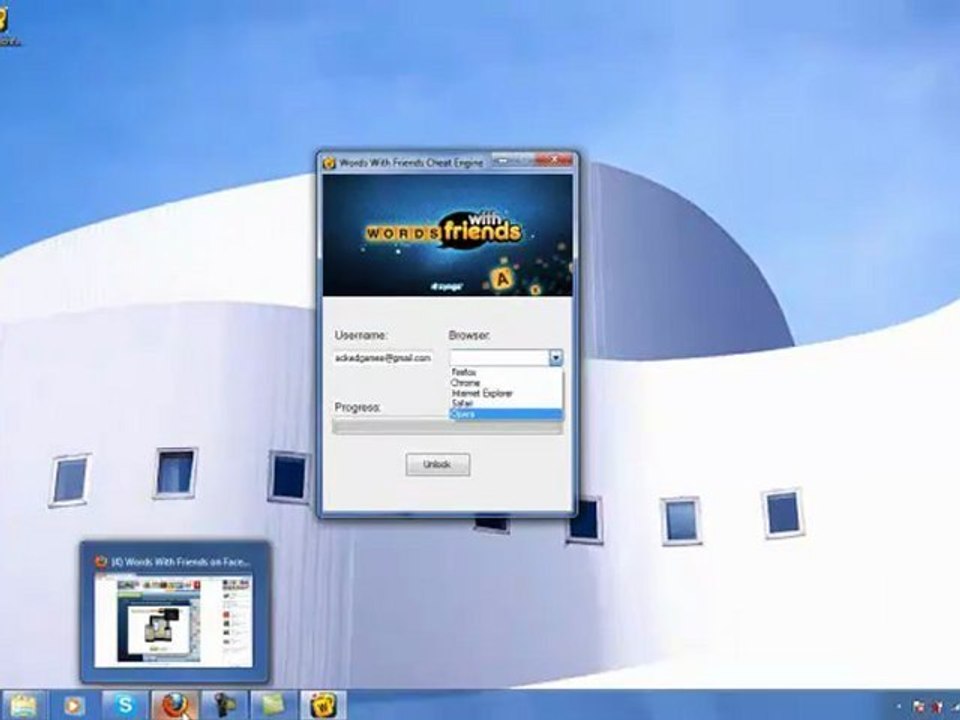Click the Browser combo box arrow
This screenshot has width=960, height=720.
pos(555,358)
